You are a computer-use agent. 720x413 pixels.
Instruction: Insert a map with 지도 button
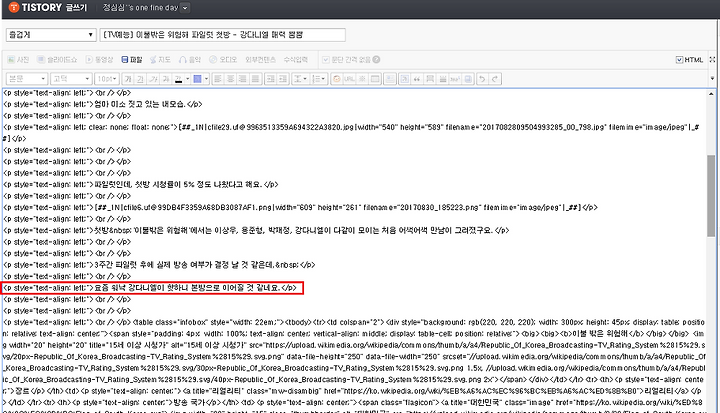(x=160, y=60)
